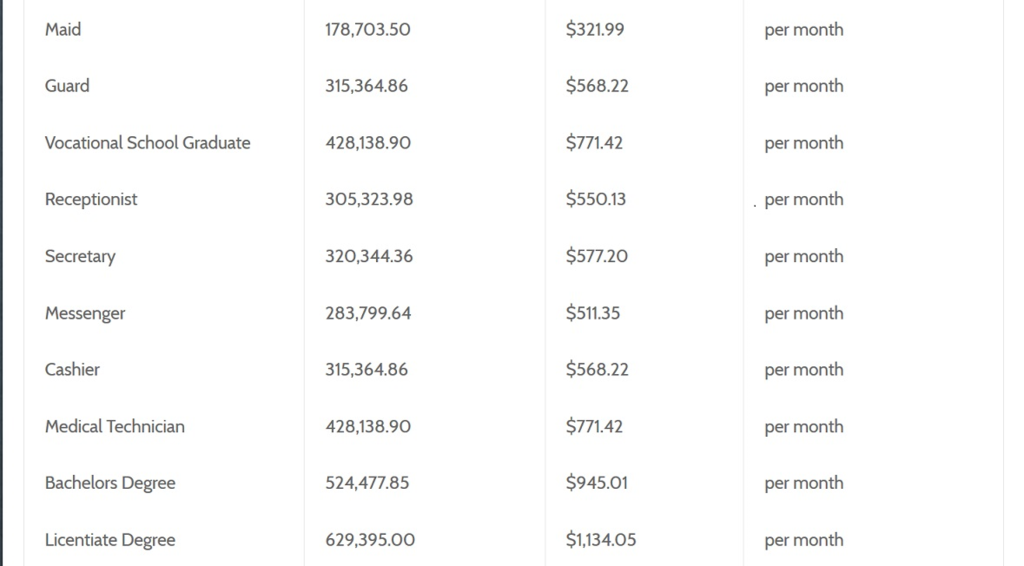
Task: Click the $577.20 dollar amount
Action: tap(596, 256)
